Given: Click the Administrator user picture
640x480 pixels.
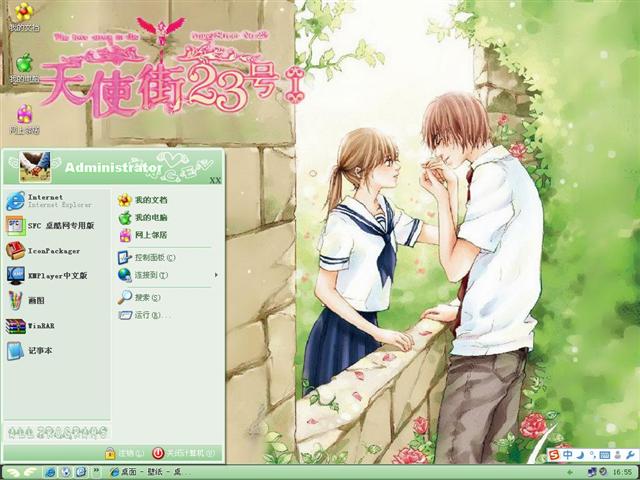Looking at the screenshot, I should point(35,167).
